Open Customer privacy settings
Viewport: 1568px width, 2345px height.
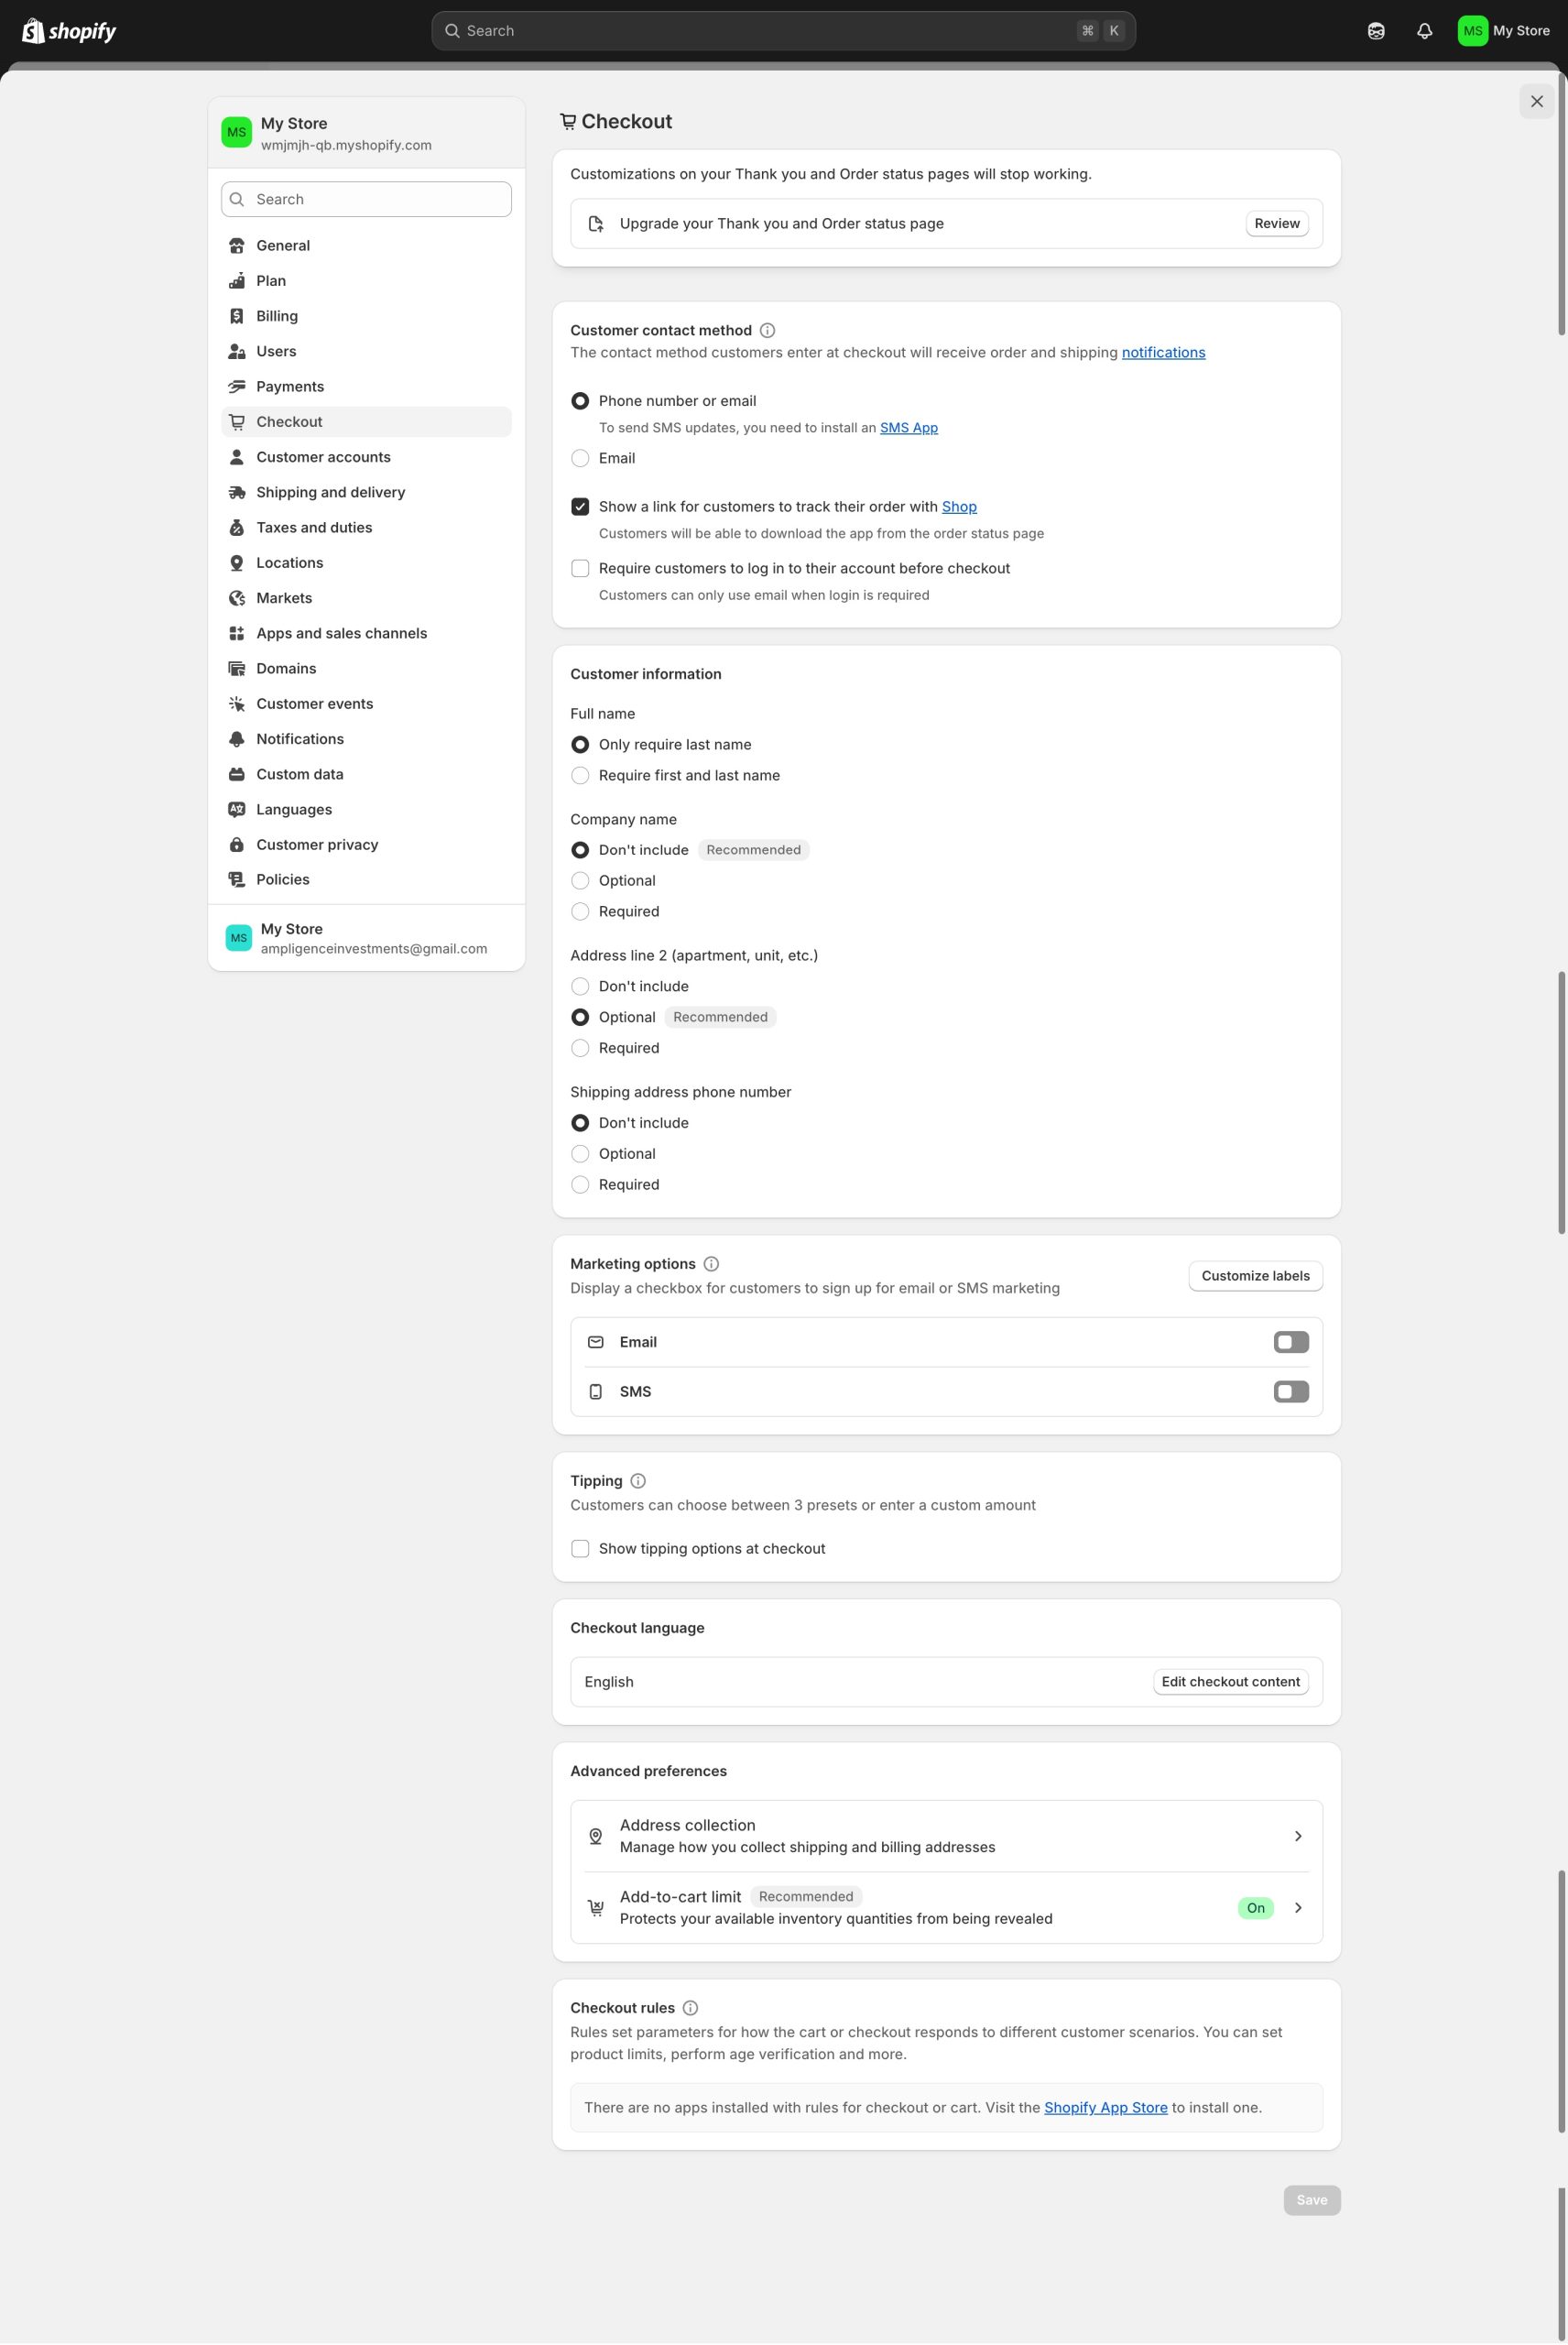point(317,845)
